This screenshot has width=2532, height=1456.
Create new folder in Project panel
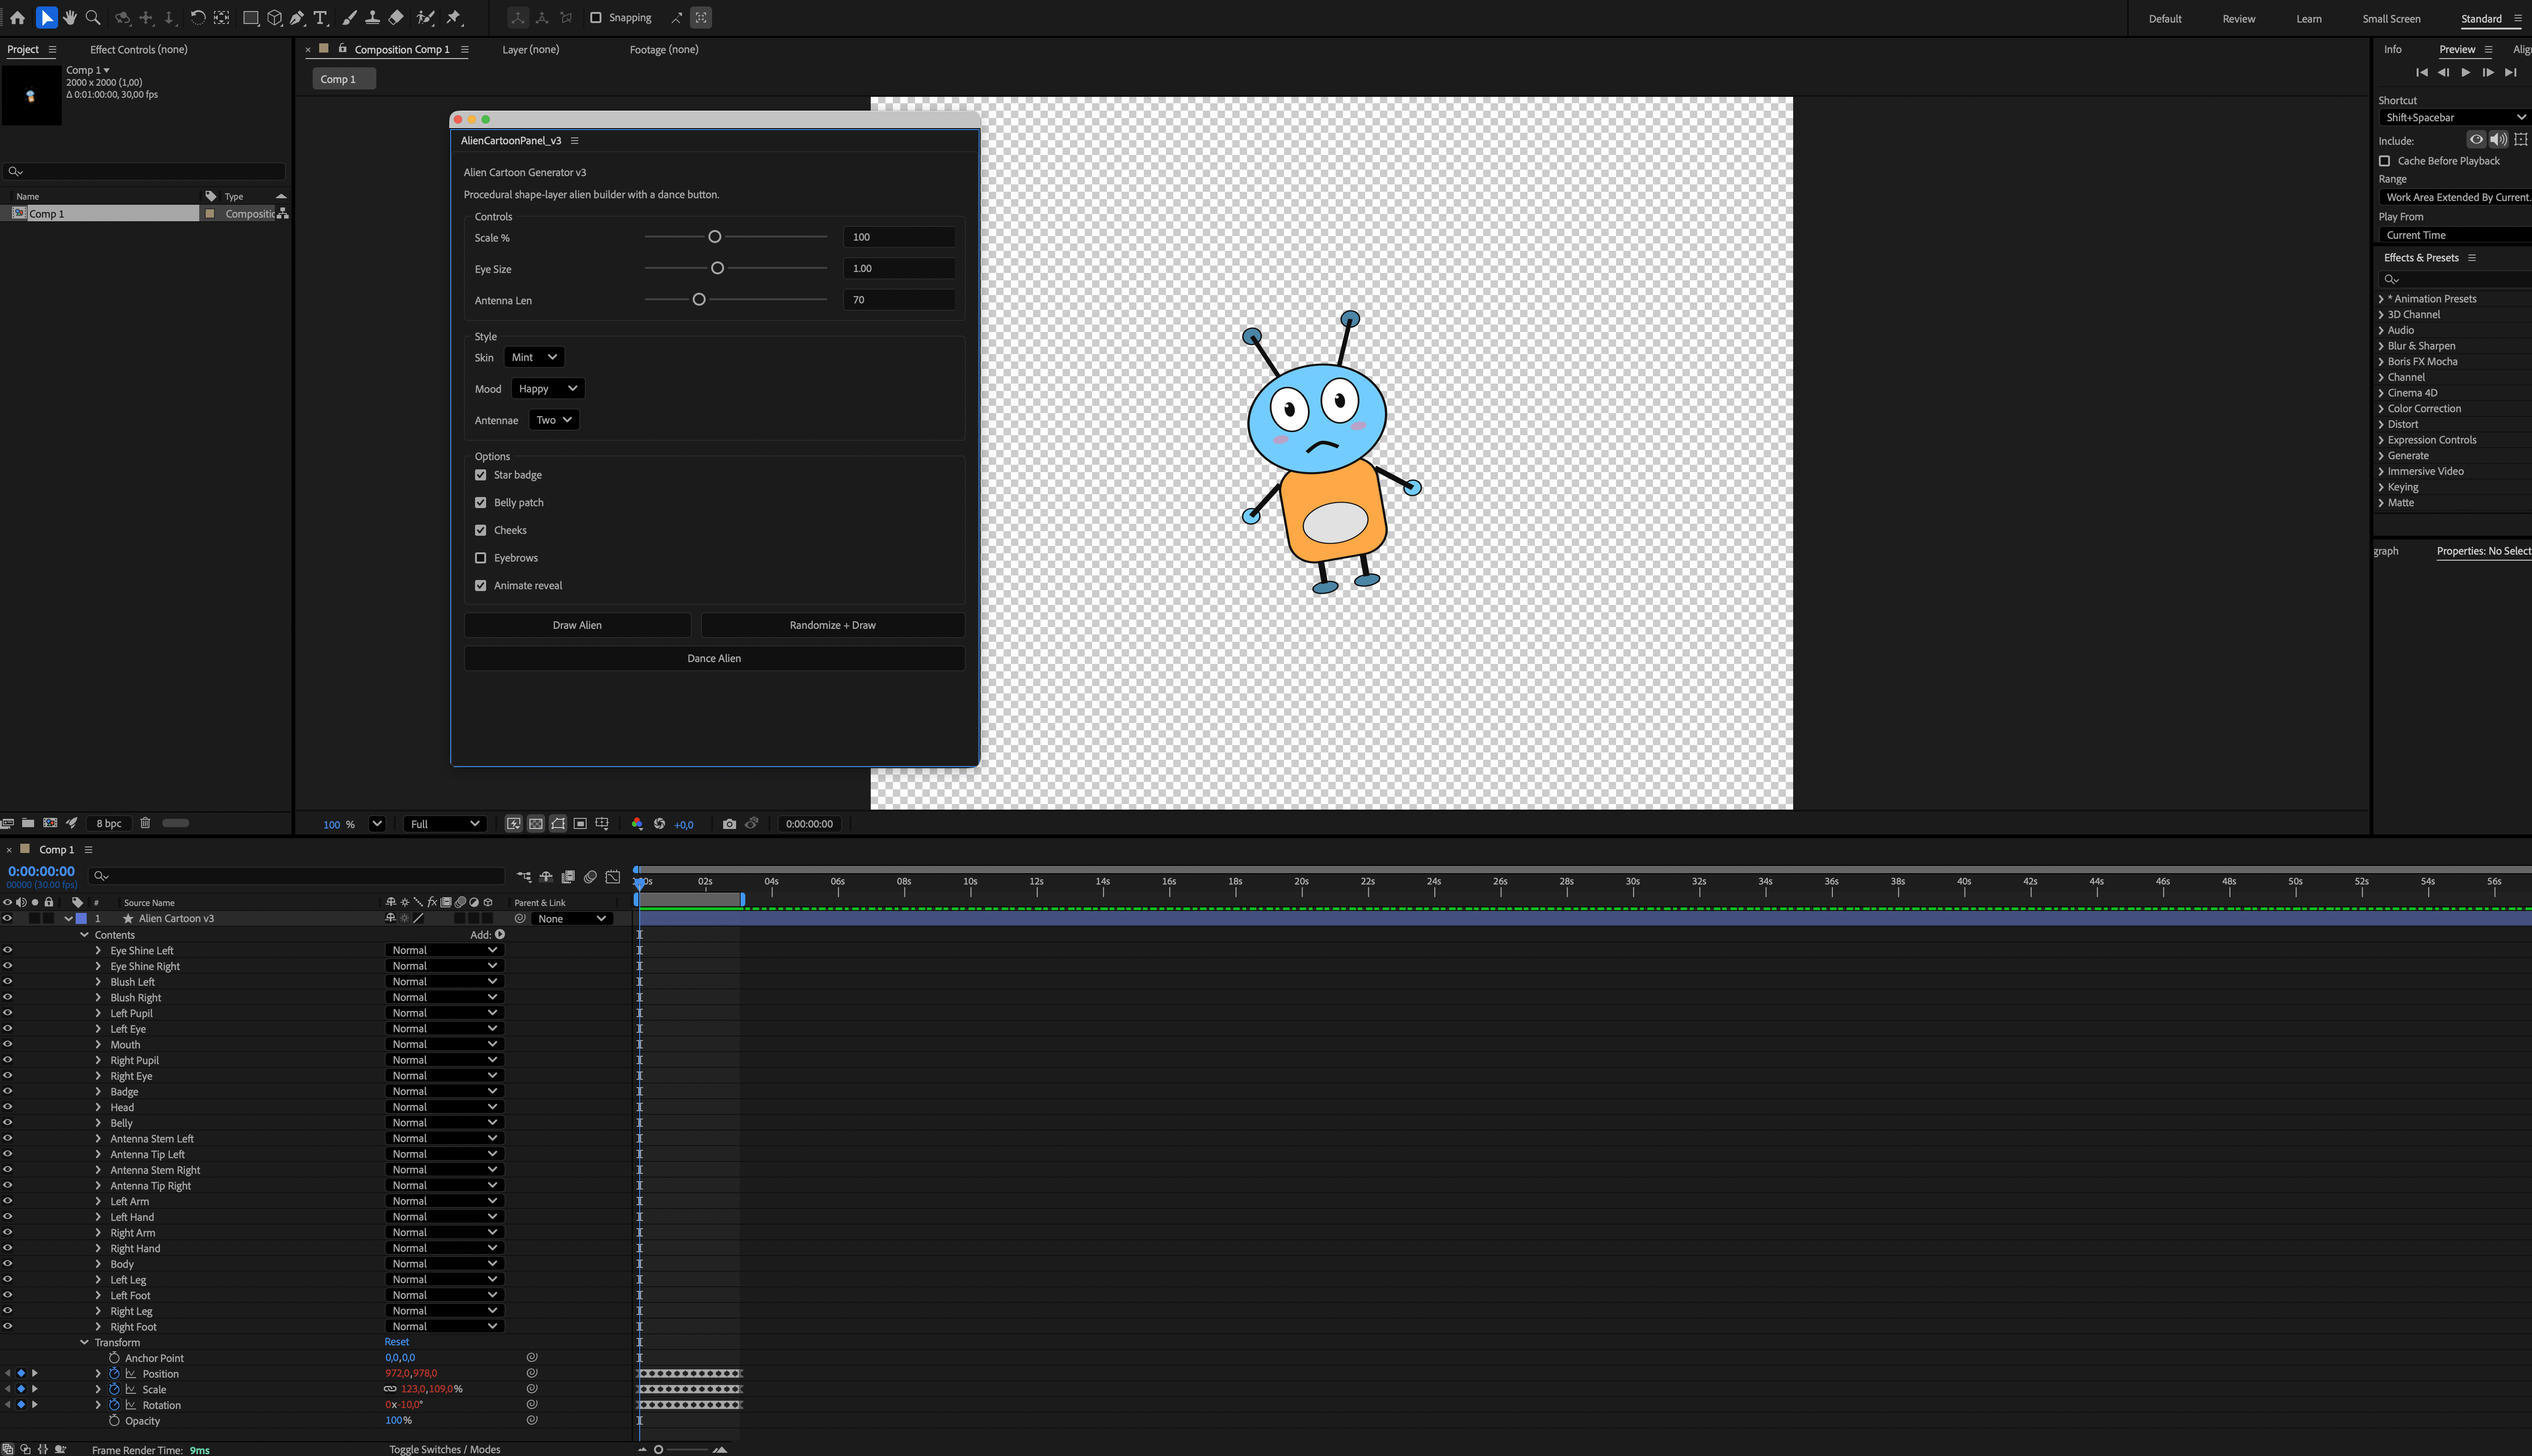point(28,823)
